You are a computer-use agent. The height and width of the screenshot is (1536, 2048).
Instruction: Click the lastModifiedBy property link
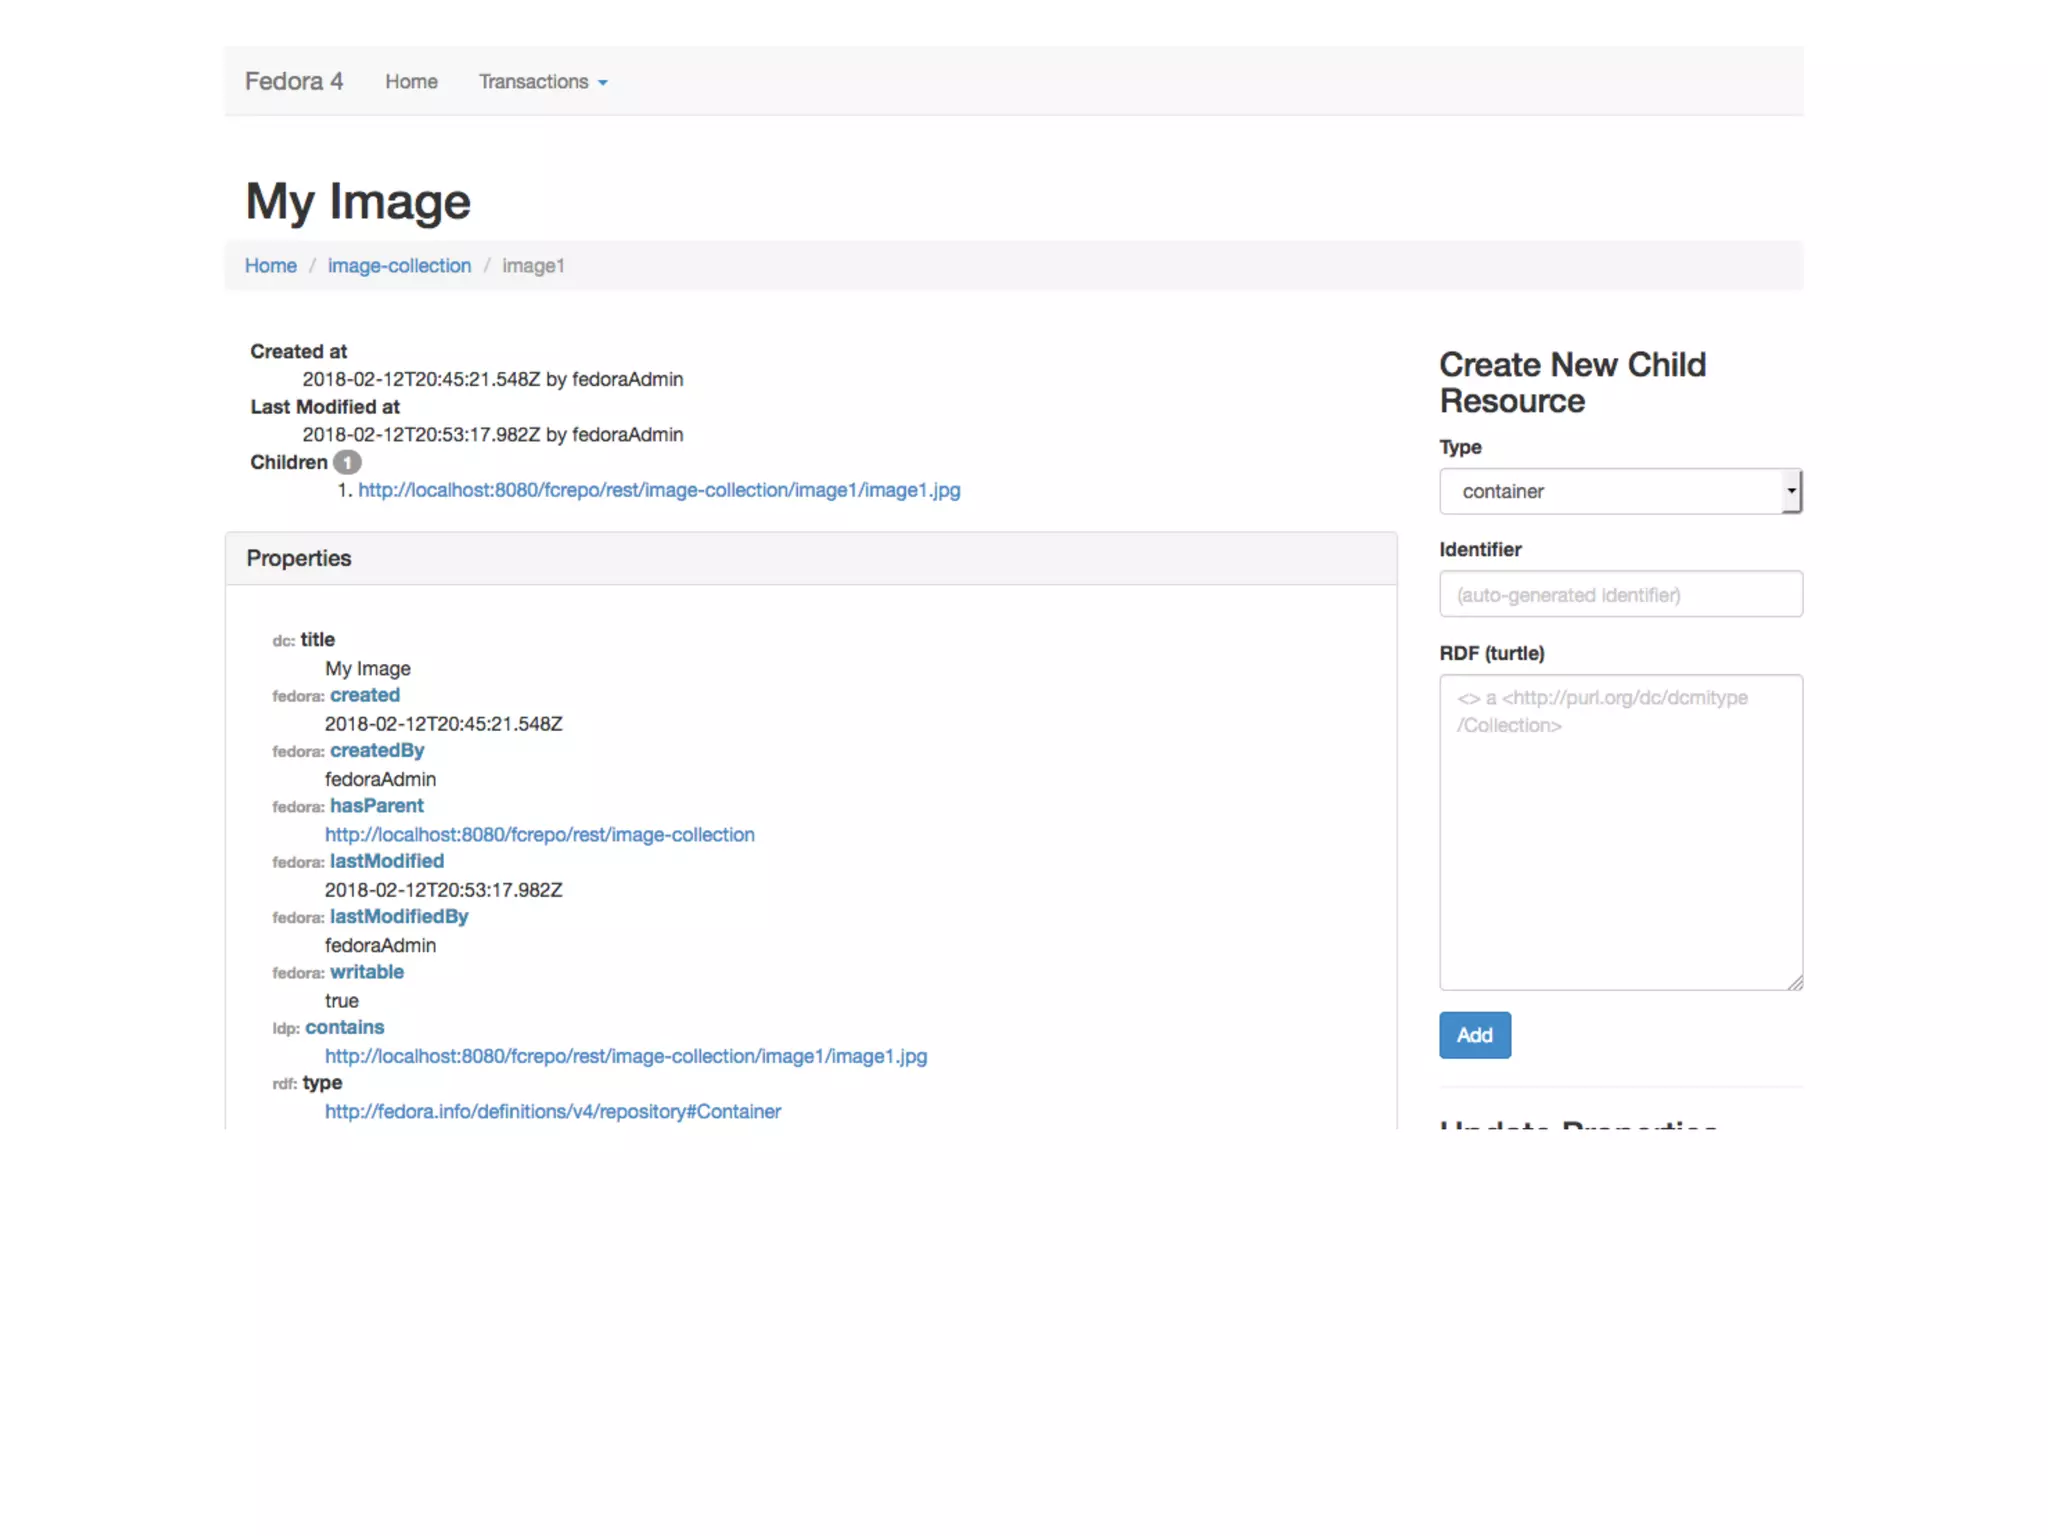399,917
